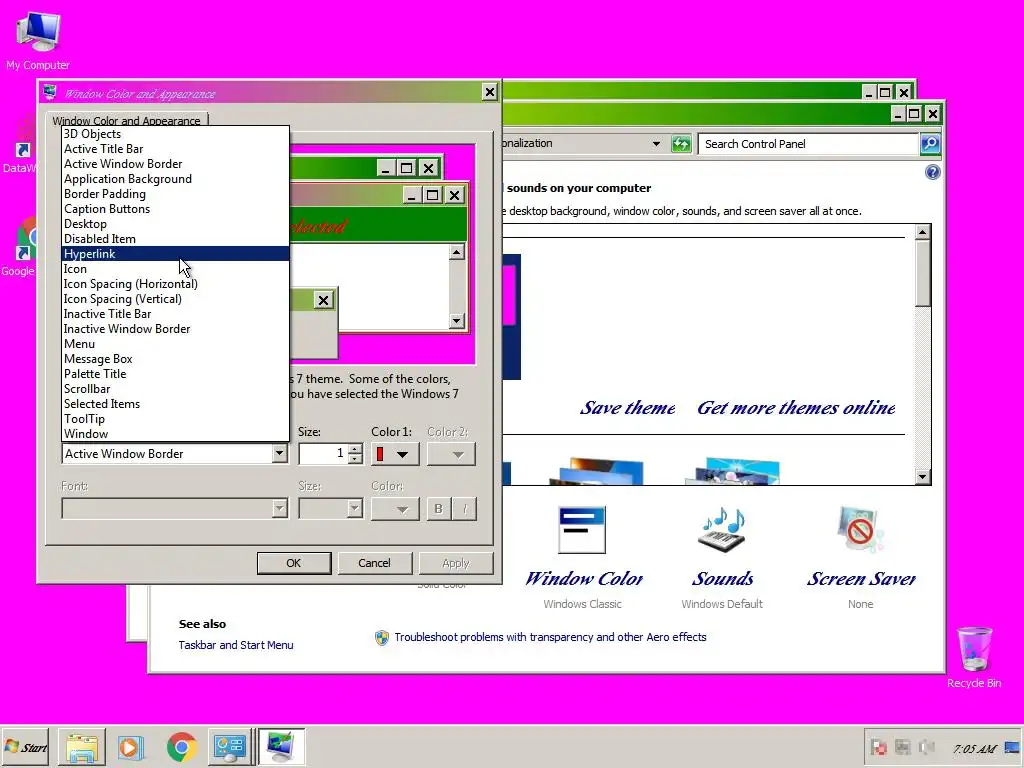Screen dimensions: 1024x768
Task: Click the 7:05 AM taskbar clock
Action: coord(974,748)
